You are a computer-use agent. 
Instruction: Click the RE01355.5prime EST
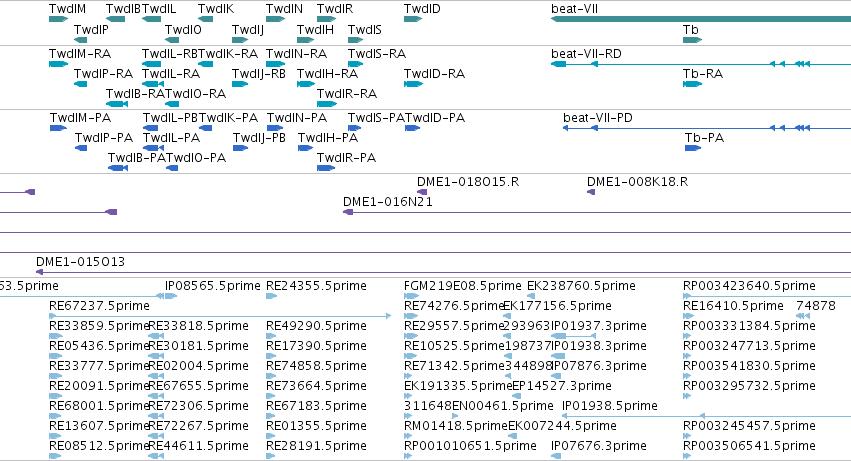(271, 436)
